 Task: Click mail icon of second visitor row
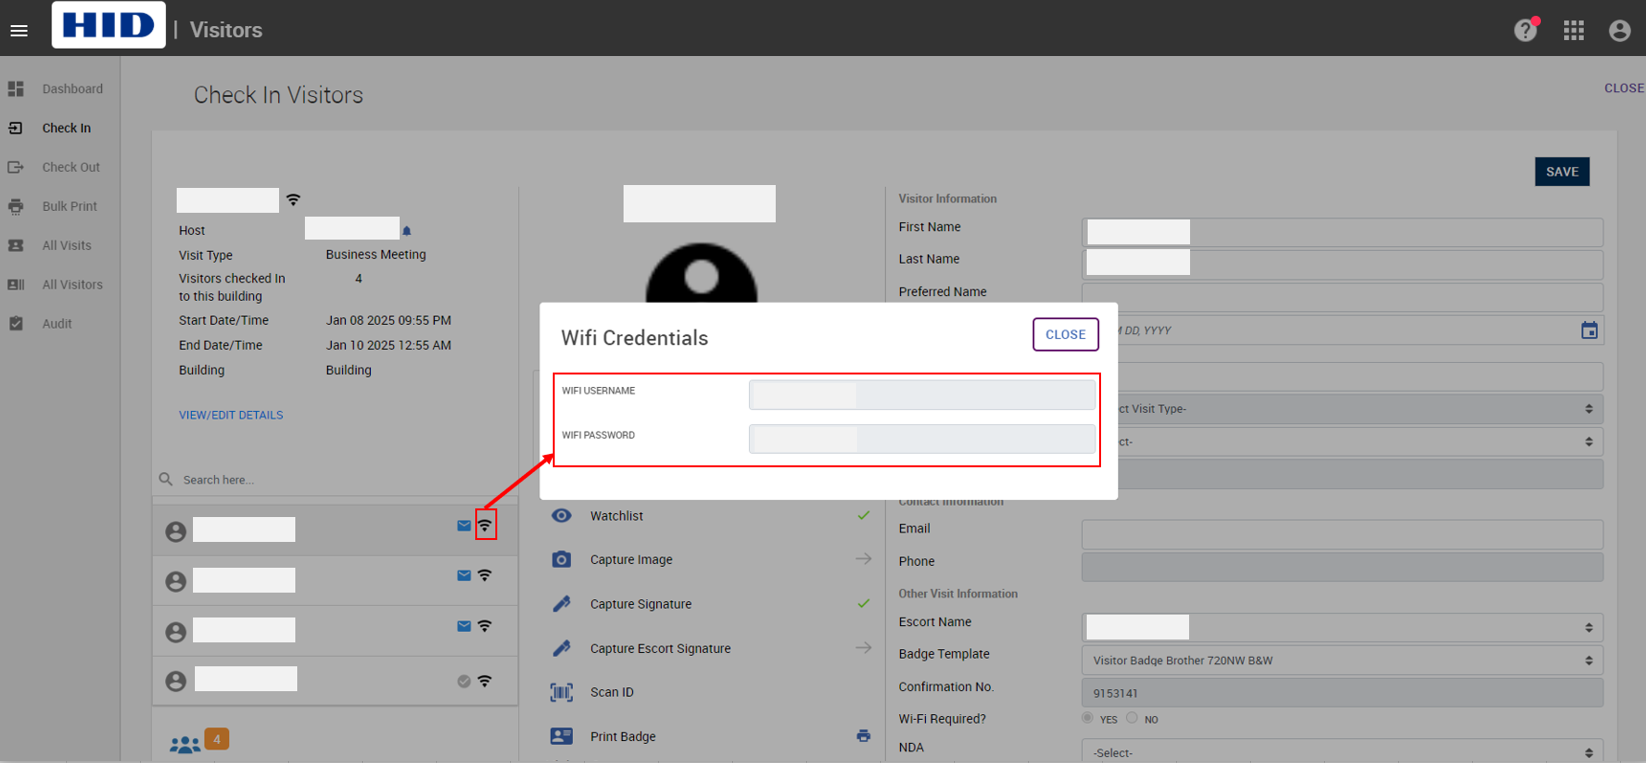(464, 576)
